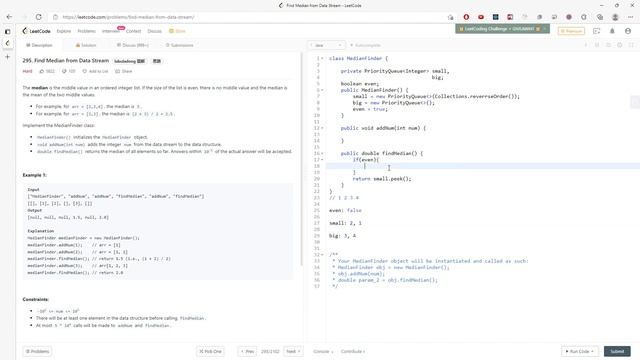Image resolution: width=640 pixels, height=360 pixels.
Task: Click the Share link
Action: click(x=124, y=71)
